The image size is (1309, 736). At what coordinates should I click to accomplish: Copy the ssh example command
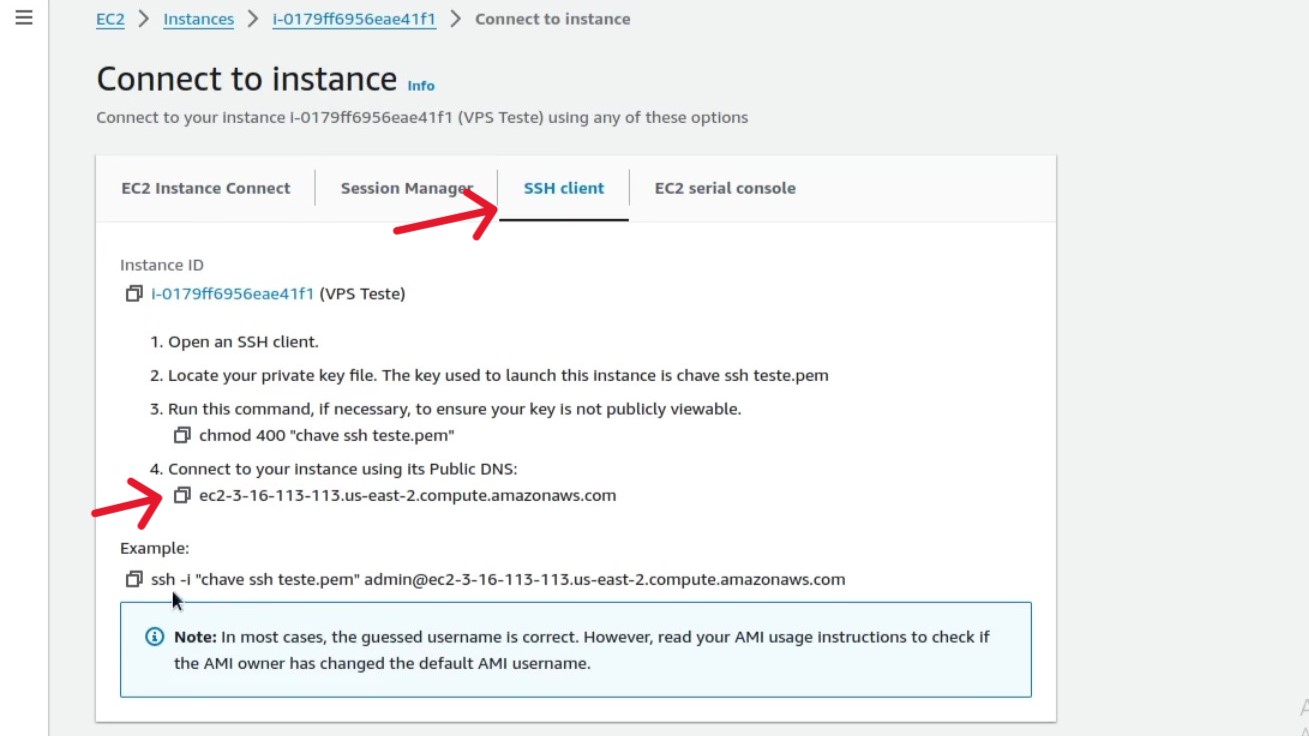pos(134,579)
